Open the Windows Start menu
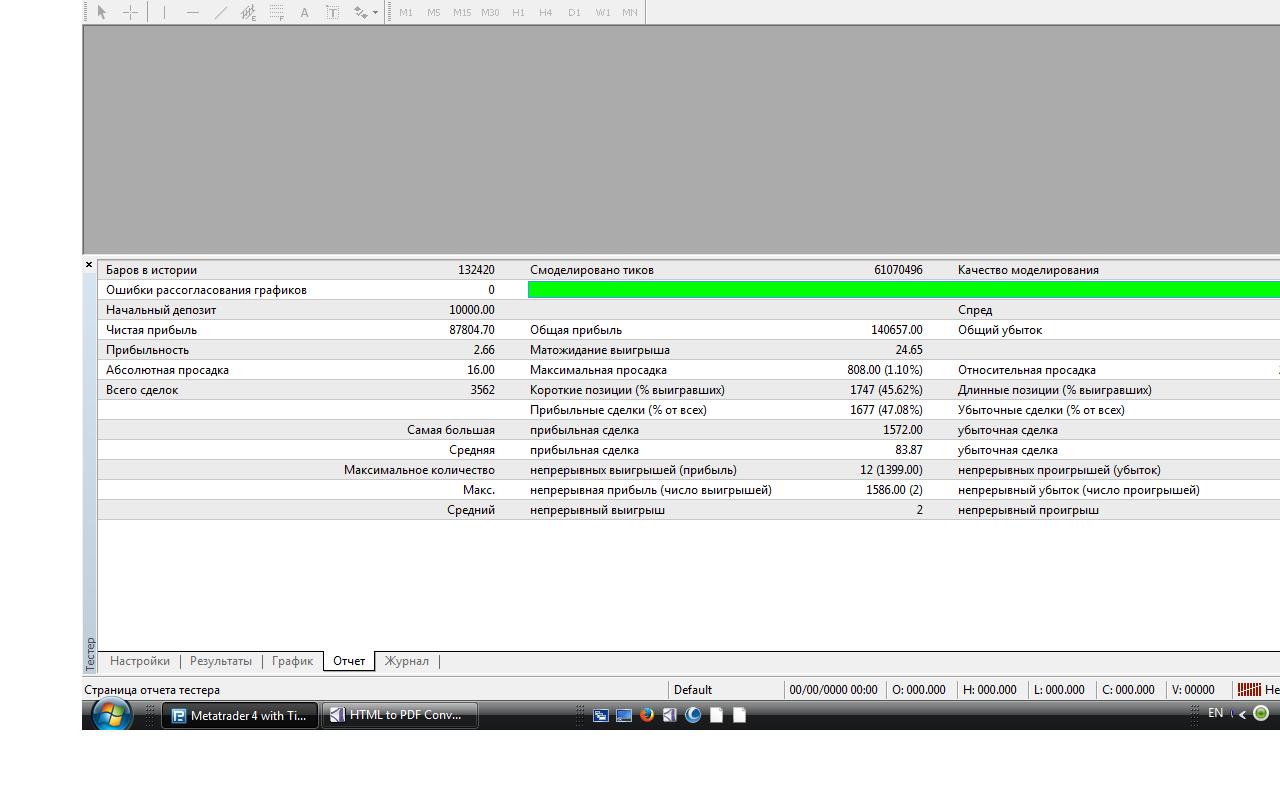The height and width of the screenshot is (800, 1280). pos(111,715)
